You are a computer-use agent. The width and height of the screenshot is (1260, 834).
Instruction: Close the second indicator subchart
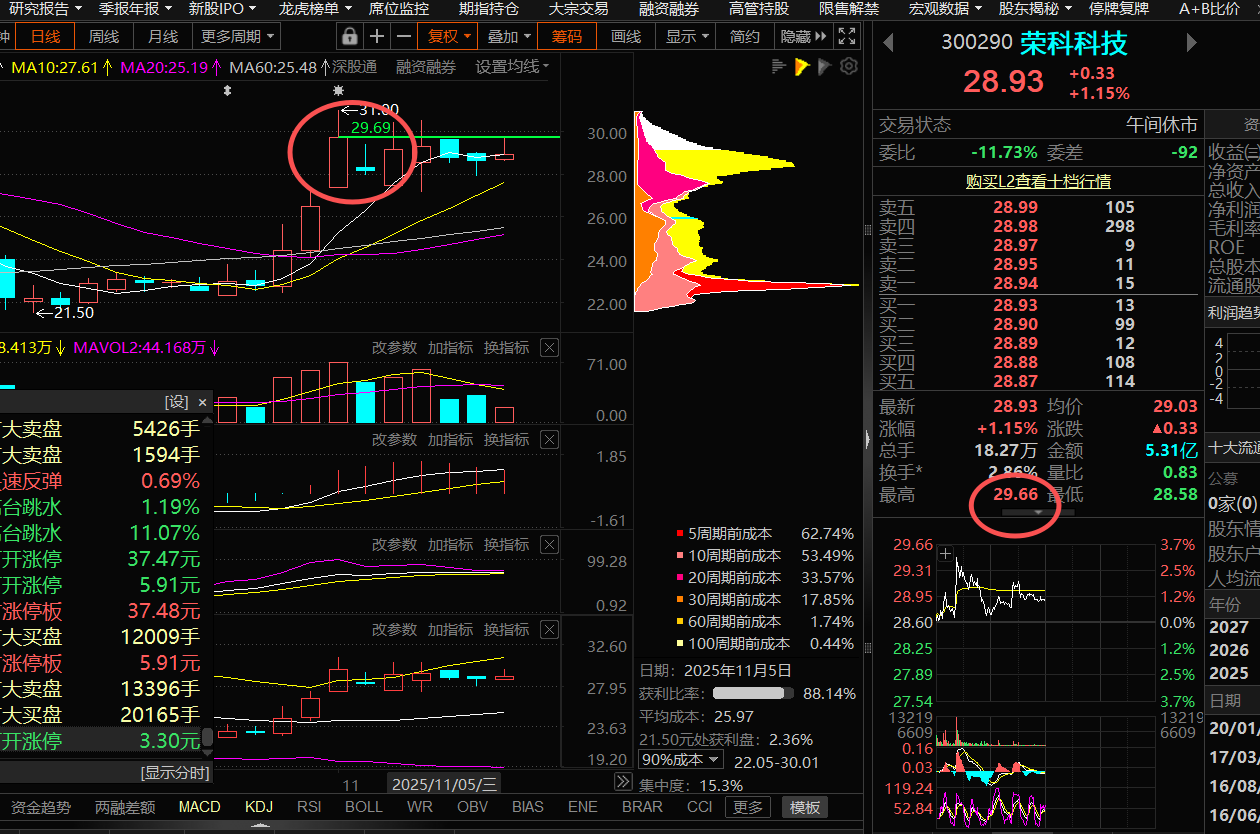pyautogui.click(x=549, y=439)
